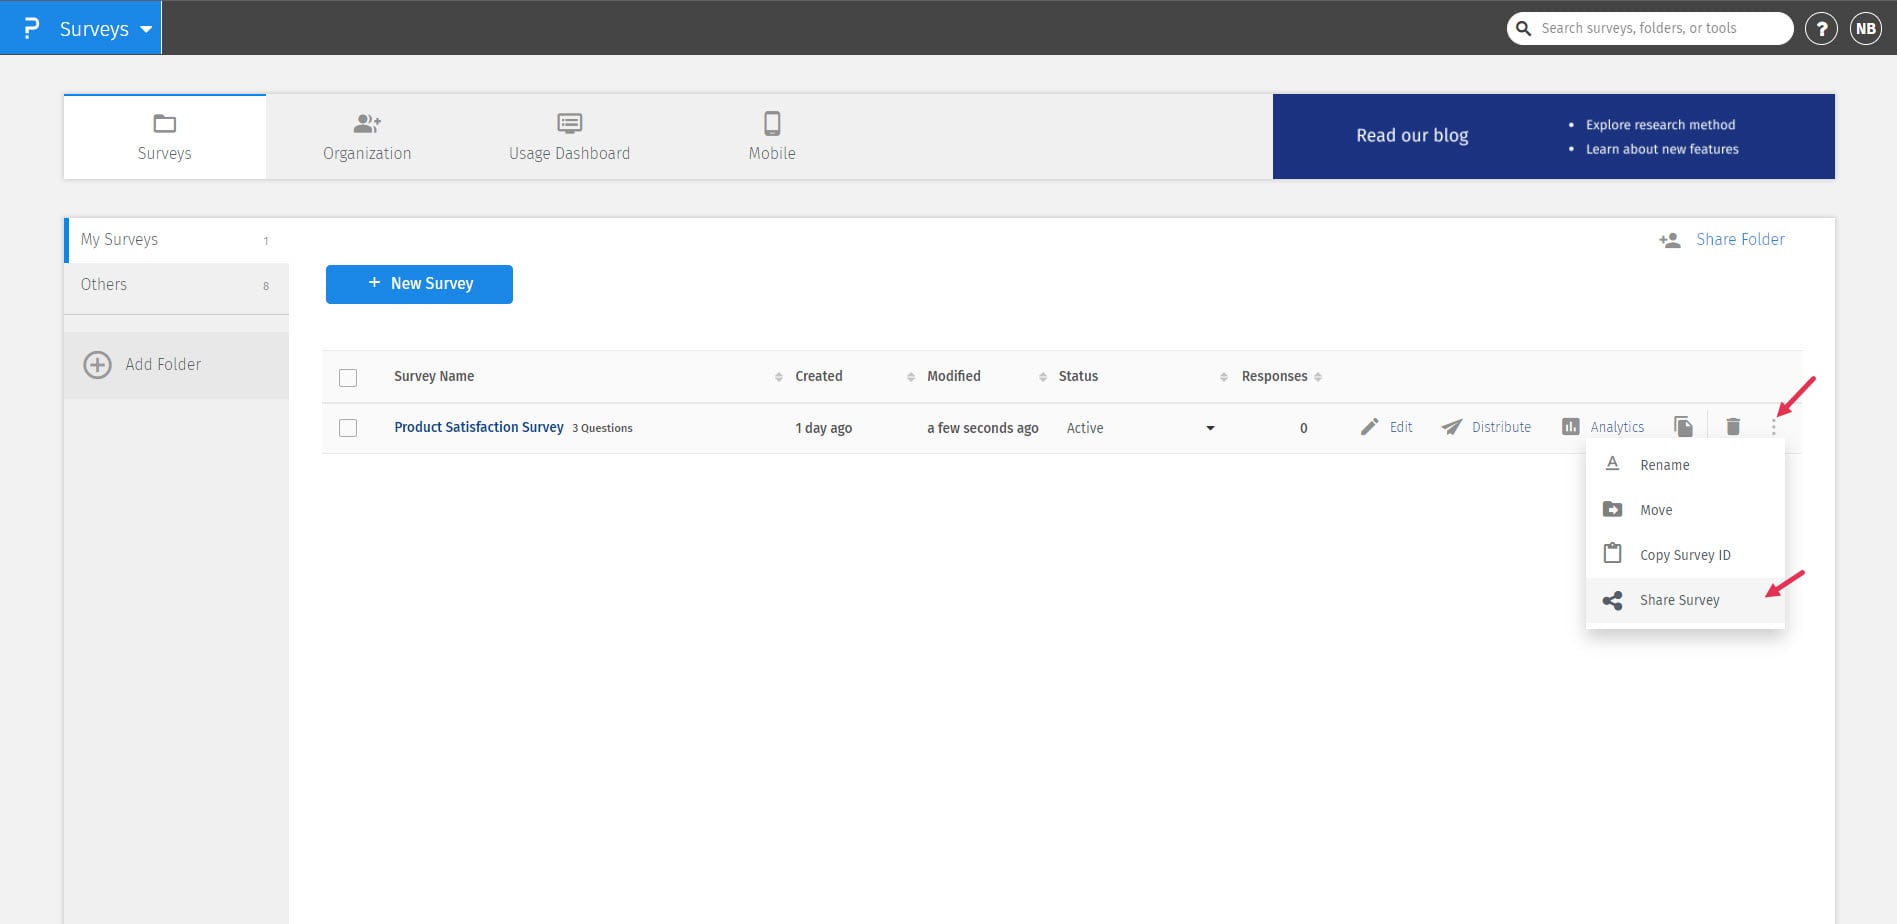Sort by Responses column arrows

[1318, 377]
